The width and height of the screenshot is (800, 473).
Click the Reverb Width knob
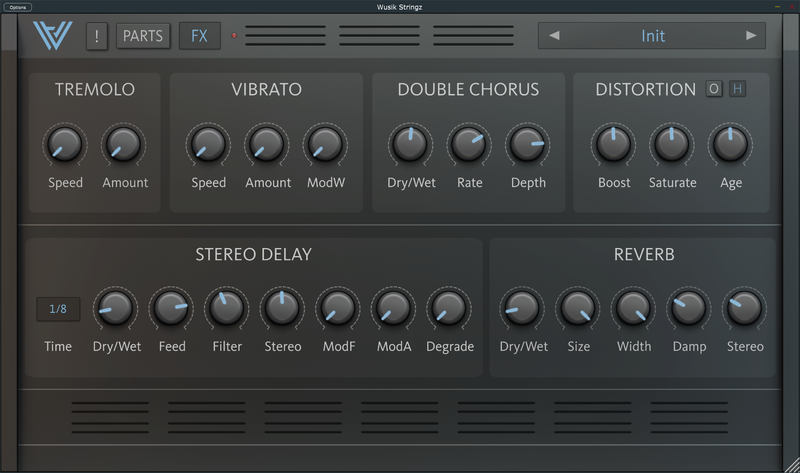(x=633, y=308)
